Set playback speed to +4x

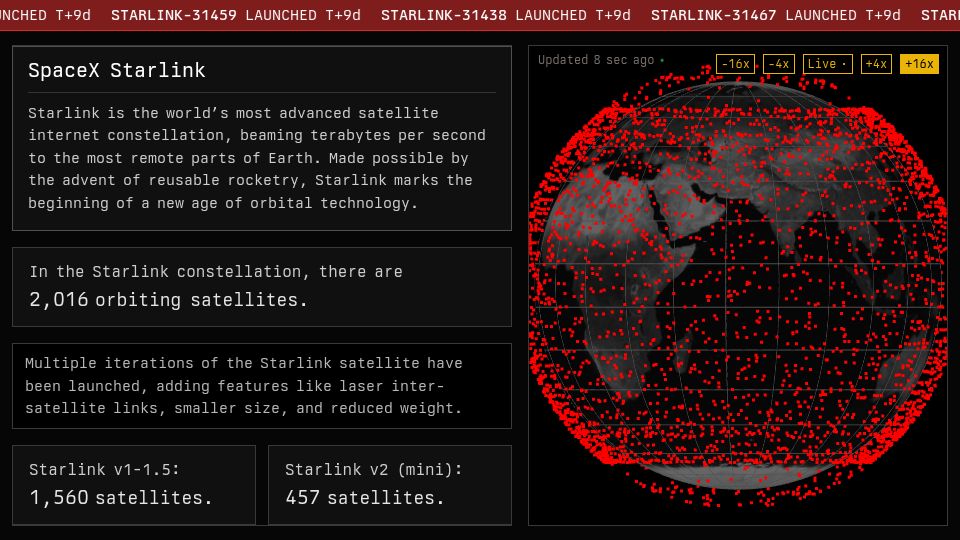coord(876,64)
